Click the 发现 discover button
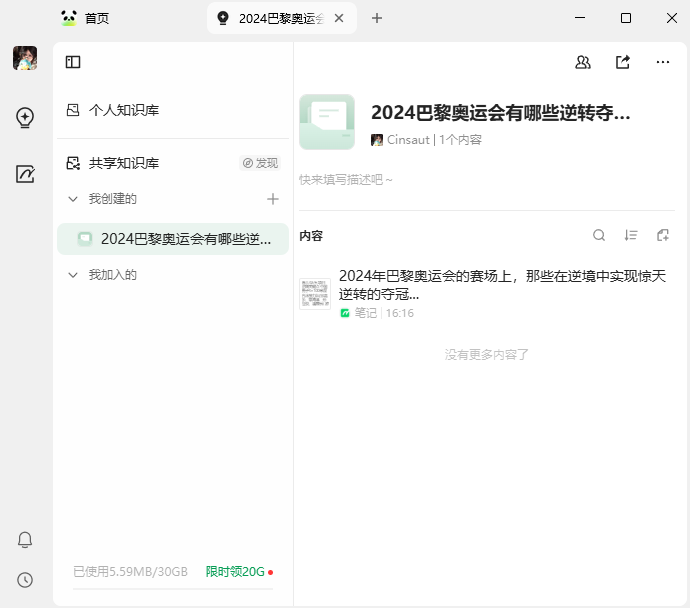 point(260,163)
